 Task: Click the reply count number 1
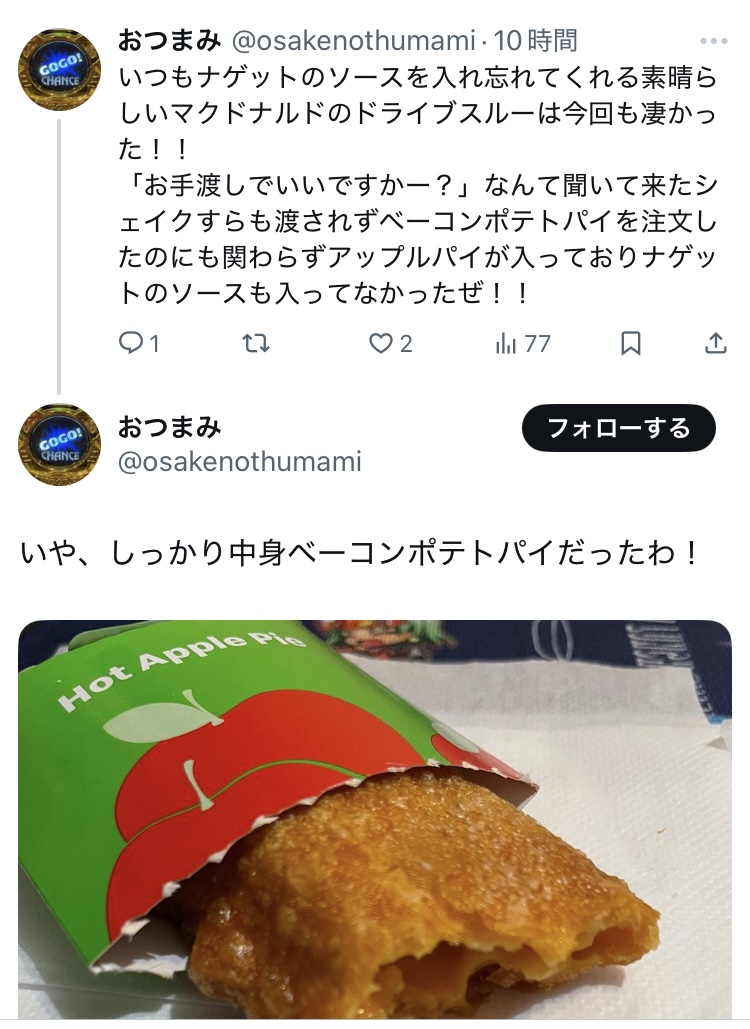tap(155, 344)
